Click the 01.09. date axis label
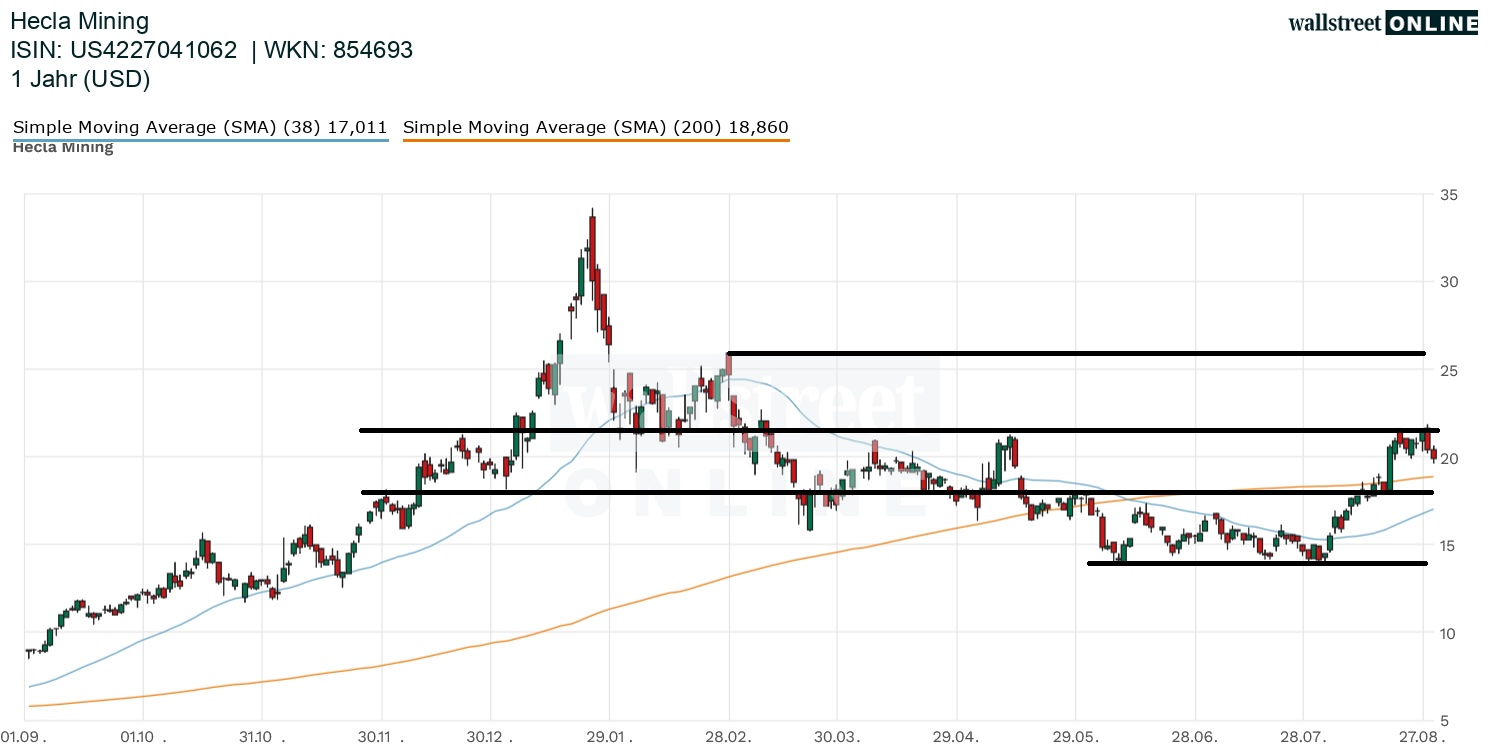The width and height of the screenshot is (1490, 745). tap(24, 735)
